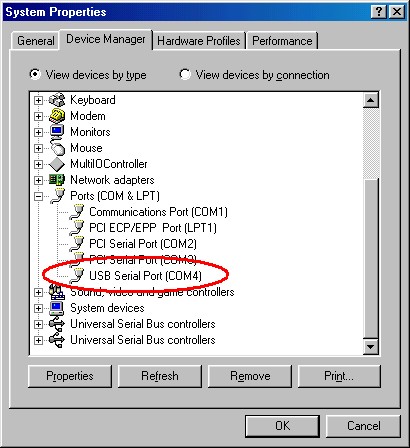Select the Device Manager tab
410x448 pixels.
pos(106,39)
